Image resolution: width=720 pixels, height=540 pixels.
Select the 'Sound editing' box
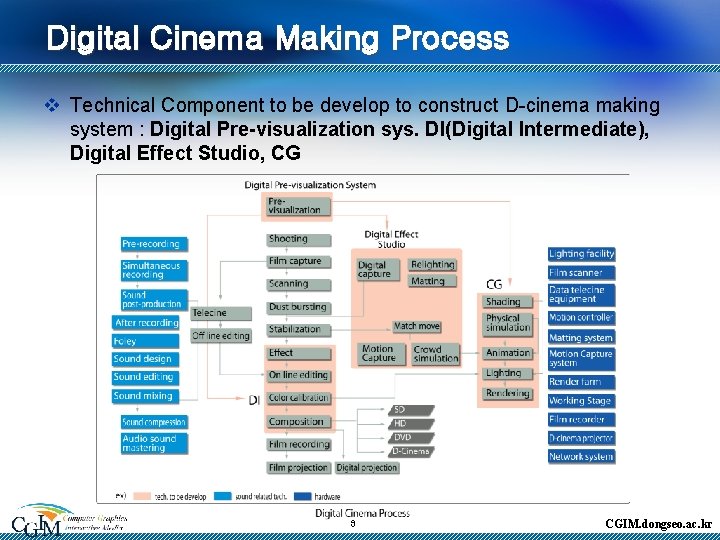146,377
